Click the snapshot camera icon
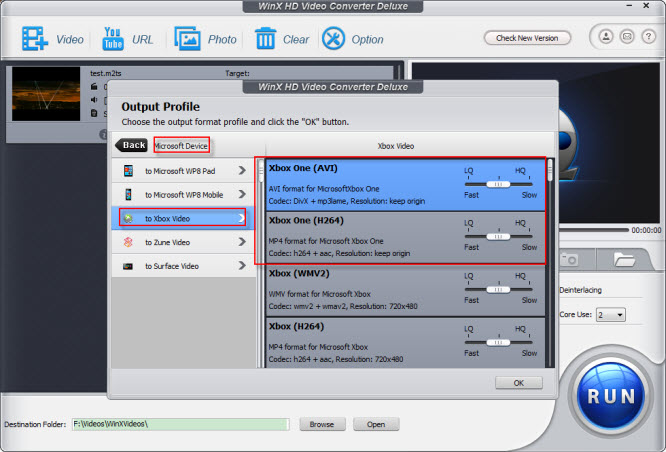The height and width of the screenshot is (452, 666). tap(569, 259)
